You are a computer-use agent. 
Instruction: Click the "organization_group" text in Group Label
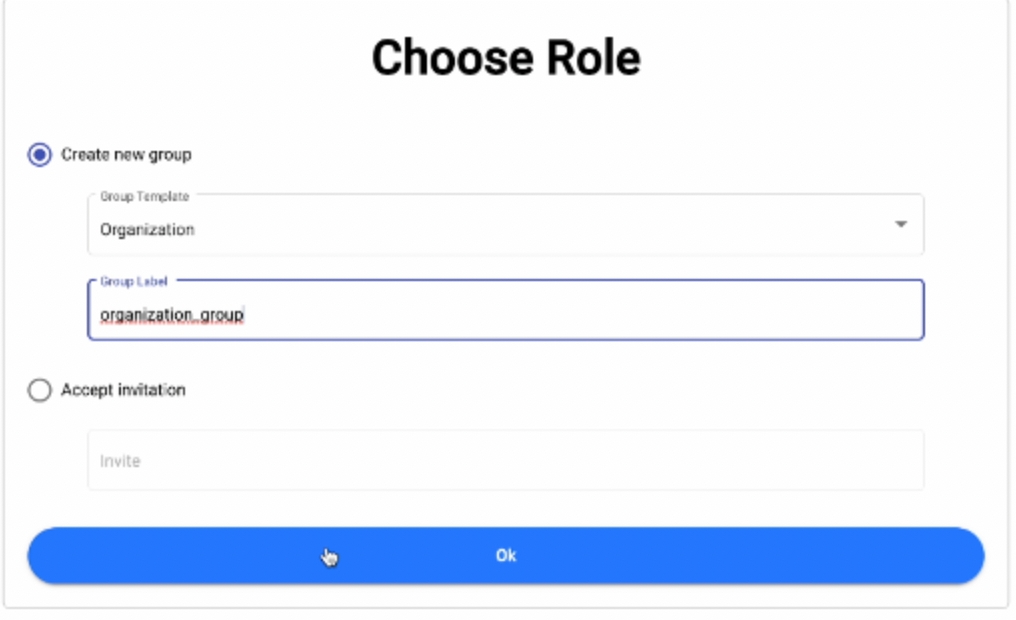[171, 315]
